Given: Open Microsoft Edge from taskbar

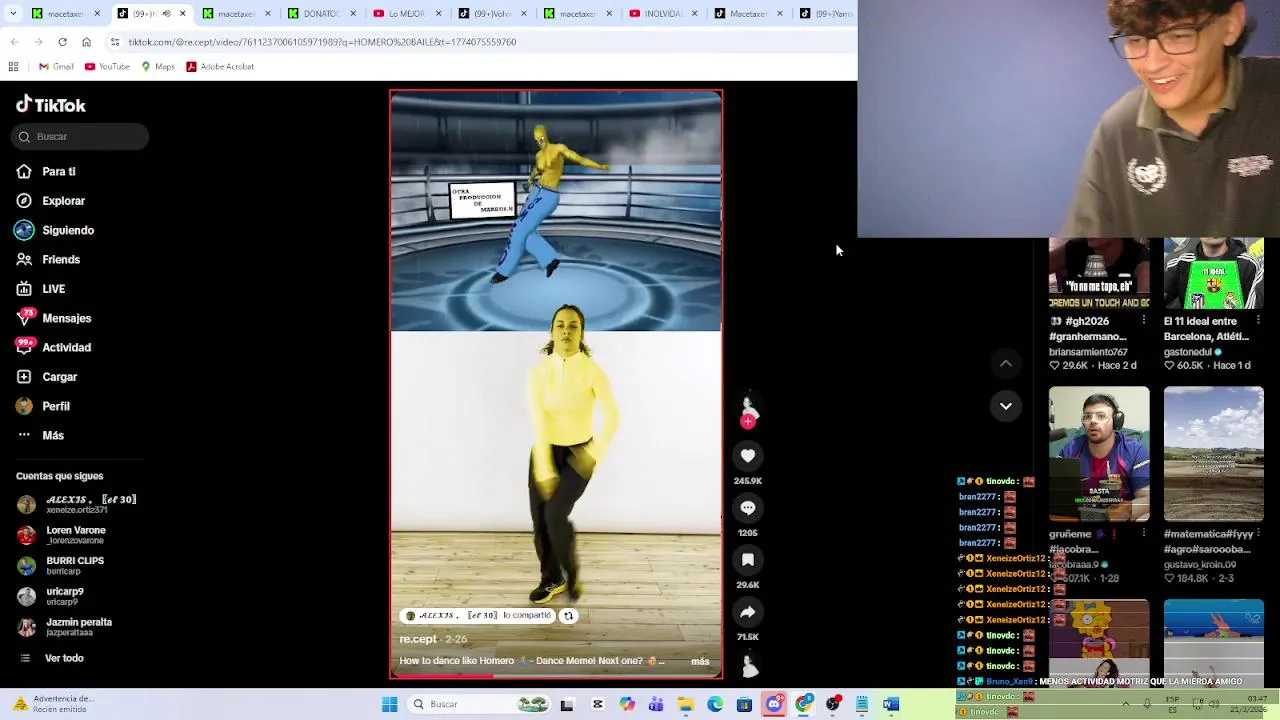Looking at the screenshot, I should click(x=715, y=705).
